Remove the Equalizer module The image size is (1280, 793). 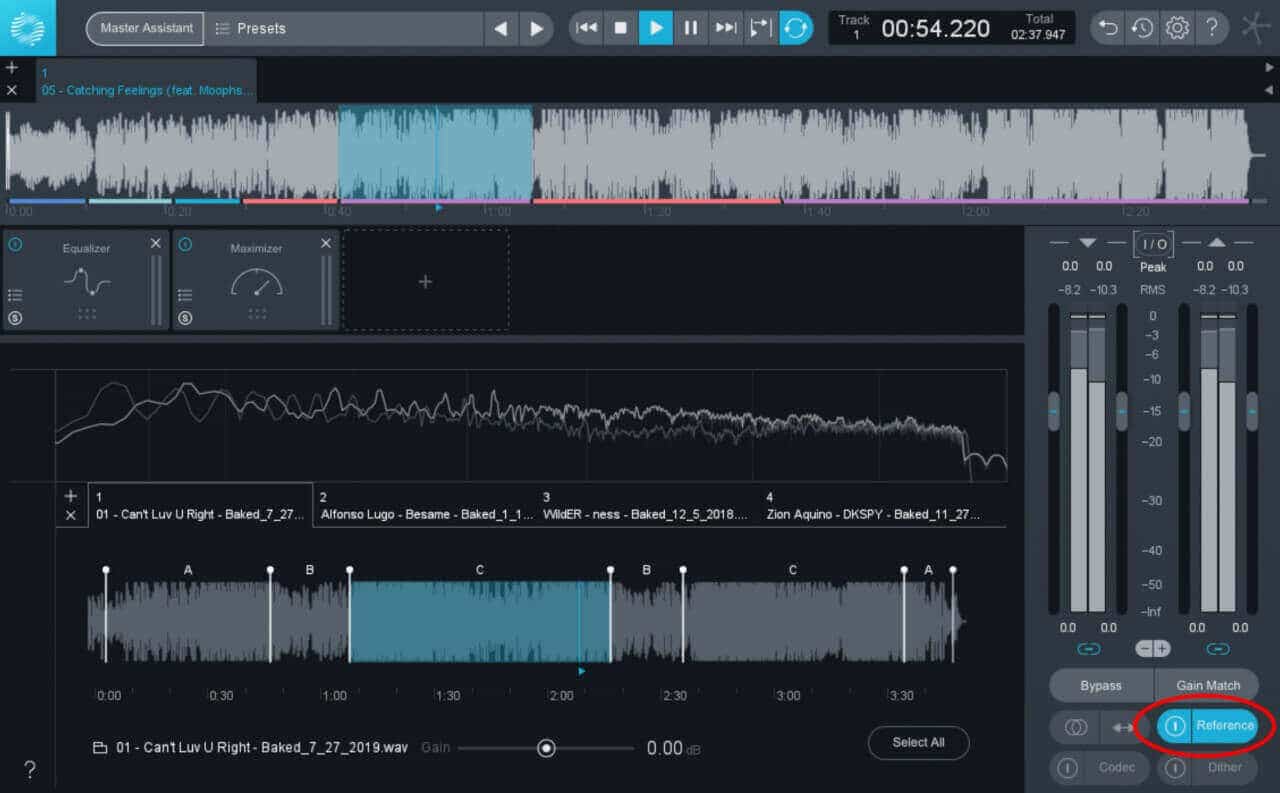tap(156, 243)
